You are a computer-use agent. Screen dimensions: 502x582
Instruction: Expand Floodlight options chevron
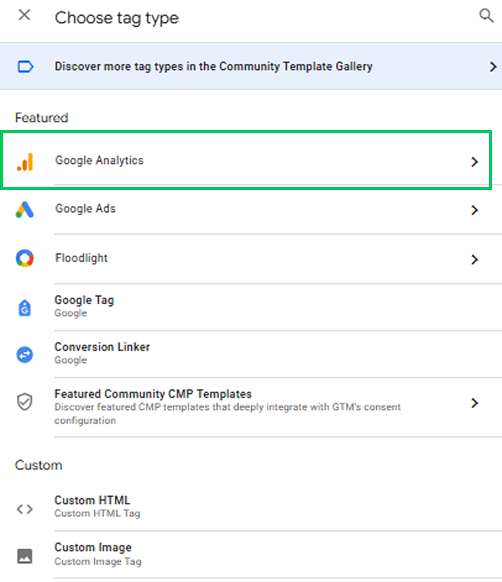474,259
